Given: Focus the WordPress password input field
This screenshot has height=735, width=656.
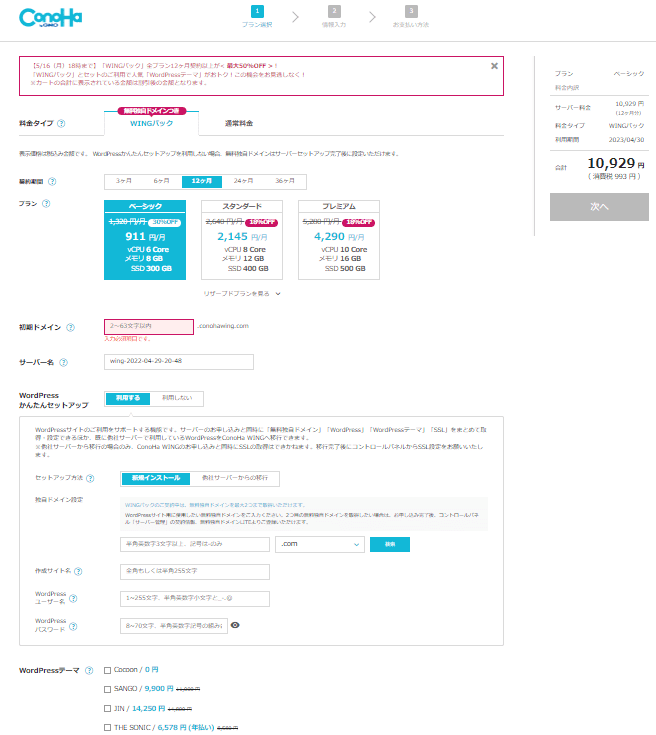Looking at the screenshot, I should [173, 626].
